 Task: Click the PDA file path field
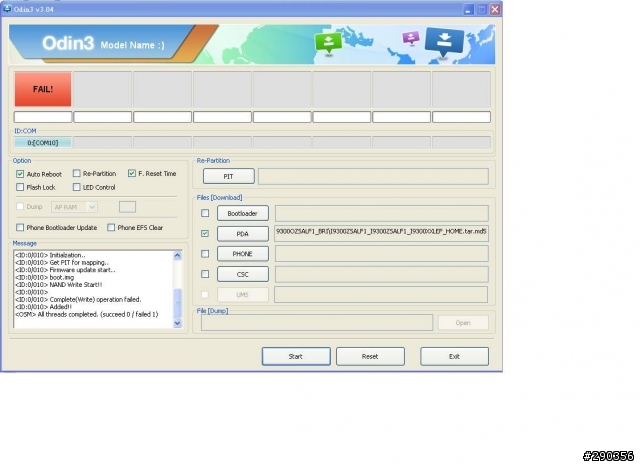(381, 233)
